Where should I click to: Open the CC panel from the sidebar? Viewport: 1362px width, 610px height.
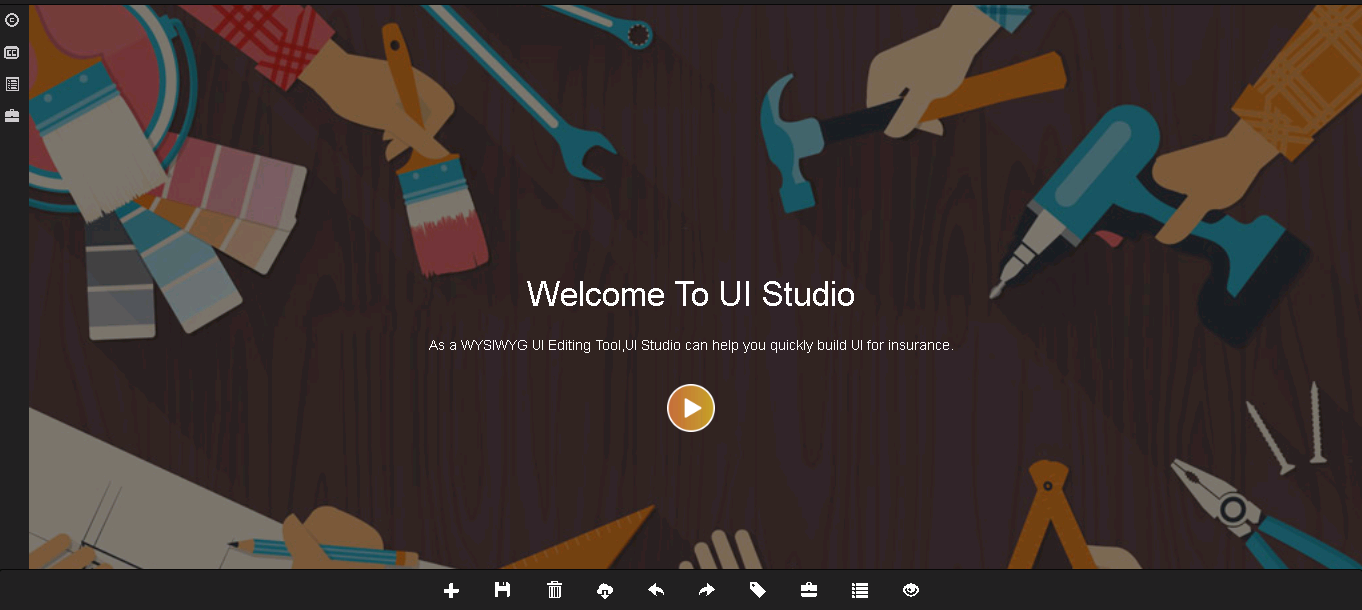coord(12,52)
